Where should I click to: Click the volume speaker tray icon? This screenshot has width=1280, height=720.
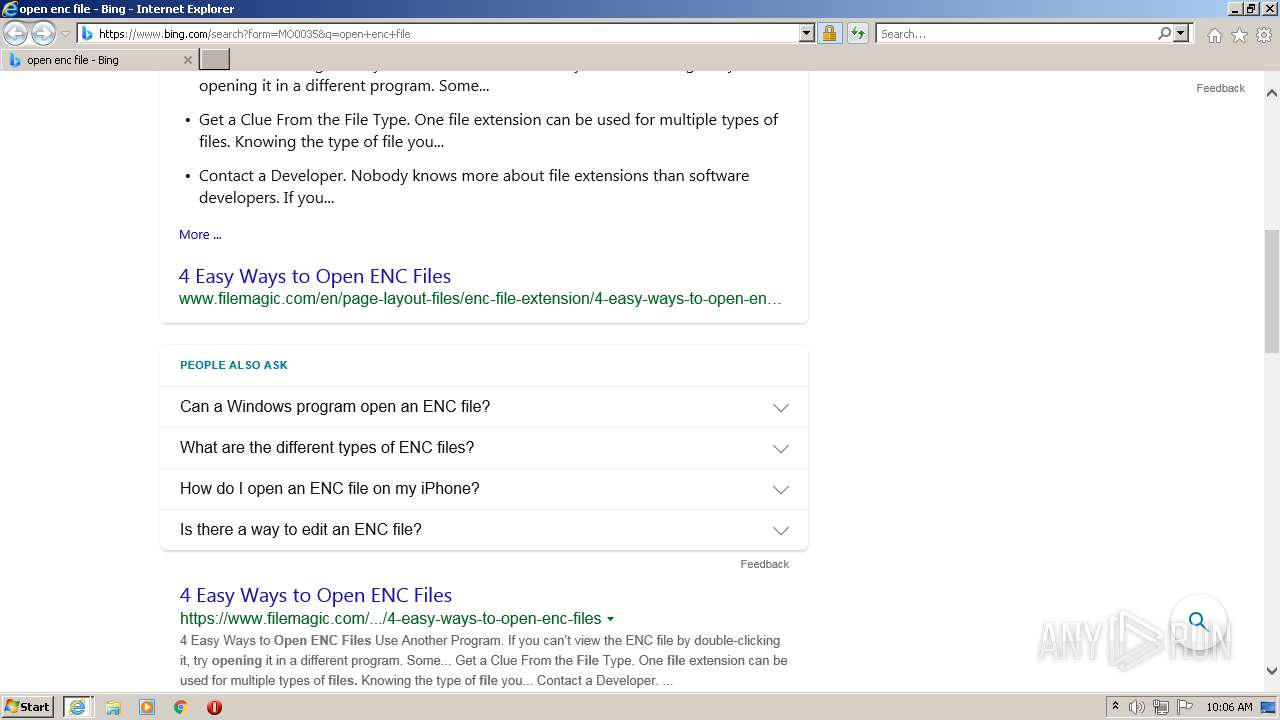click(1137, 707)
